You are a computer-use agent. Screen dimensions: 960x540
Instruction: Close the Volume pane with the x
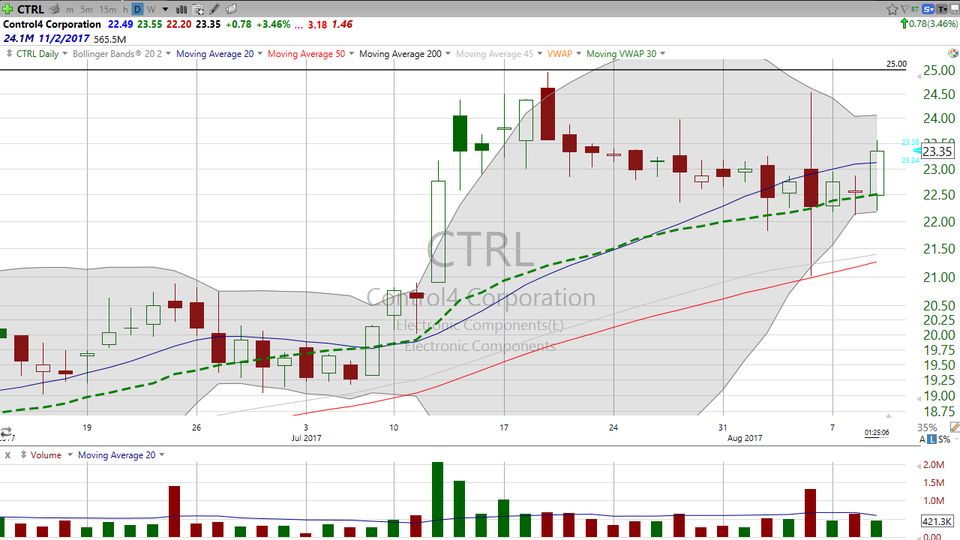(8, 455)
